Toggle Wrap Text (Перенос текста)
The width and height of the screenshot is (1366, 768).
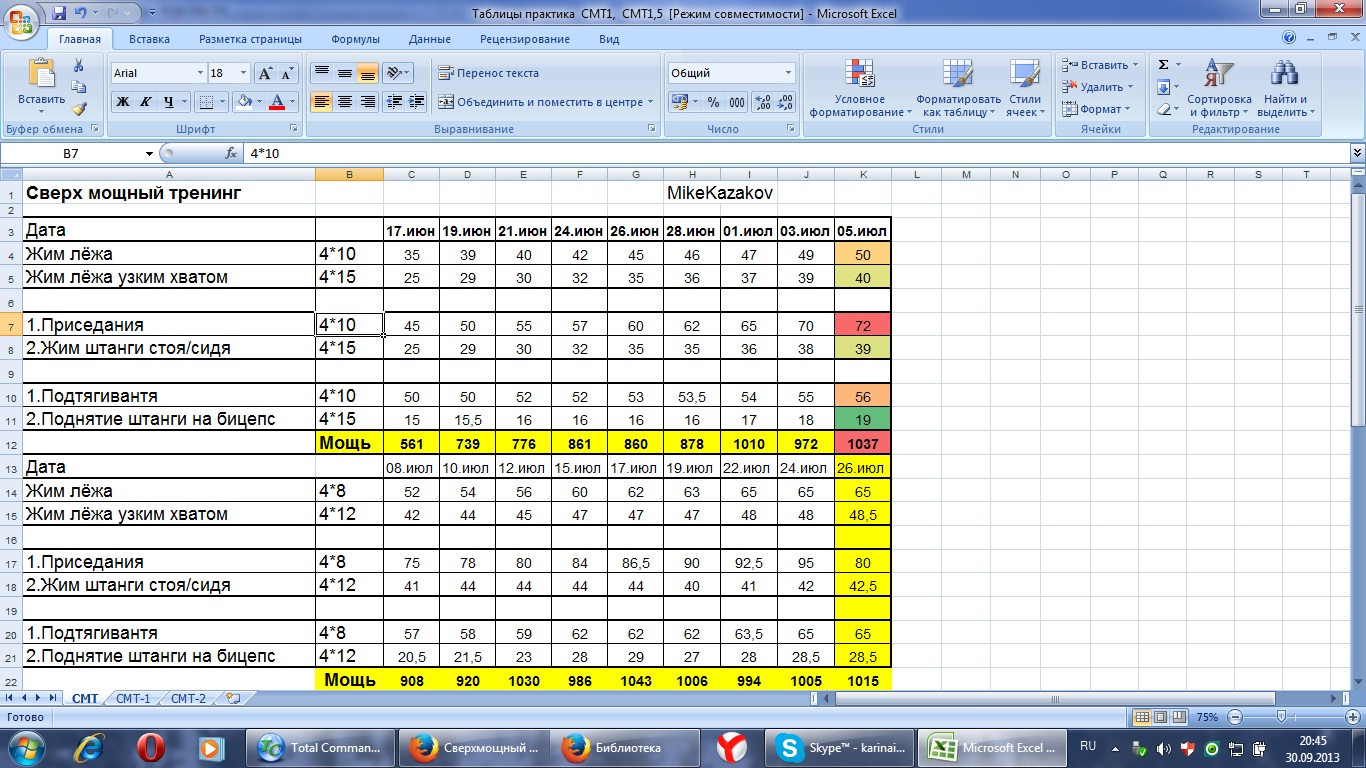488,73
